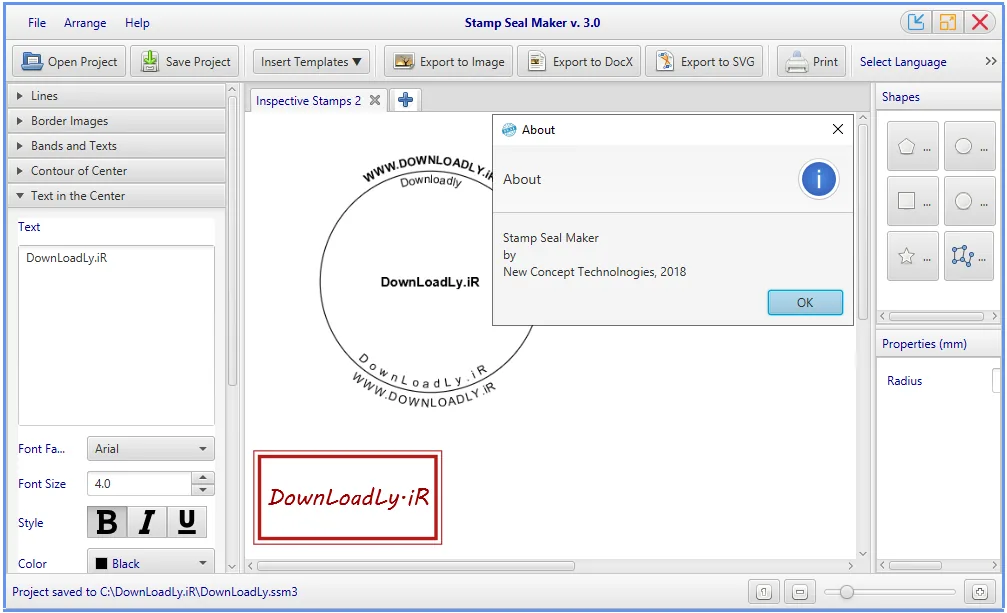
Task: Select the top circle shape button
Action: pos(970,146)
